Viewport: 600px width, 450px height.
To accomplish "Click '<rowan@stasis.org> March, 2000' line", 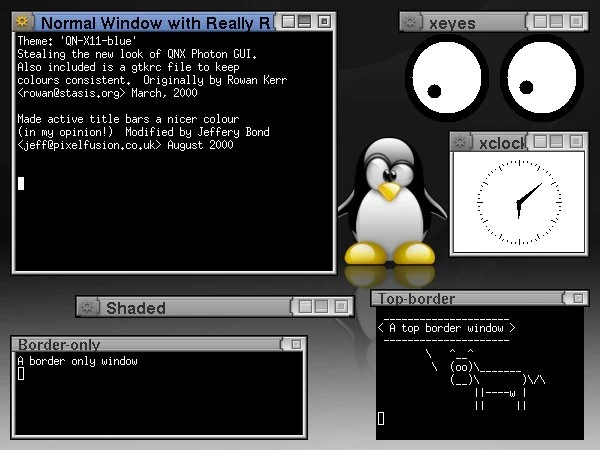I will coord(107,93).
